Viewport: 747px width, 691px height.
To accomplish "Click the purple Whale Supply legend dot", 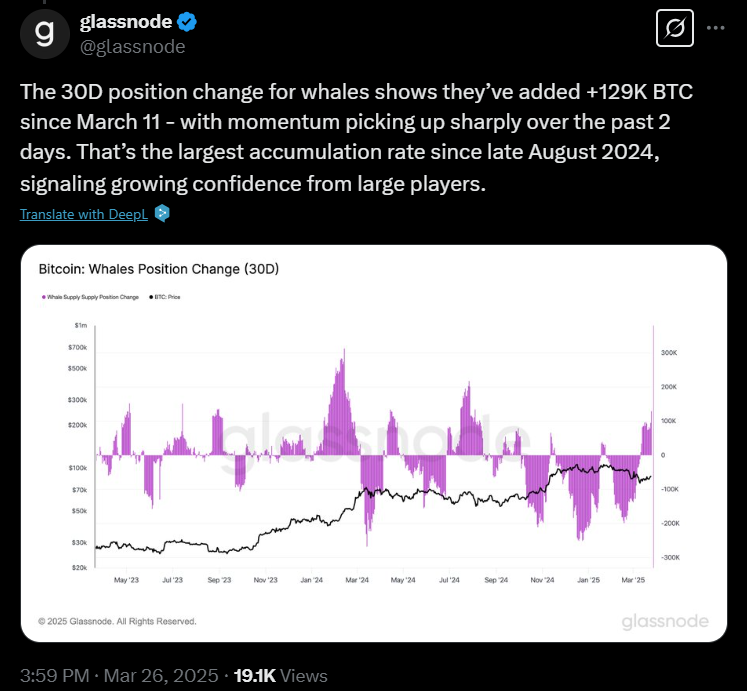I will click(x=44, y=297).
